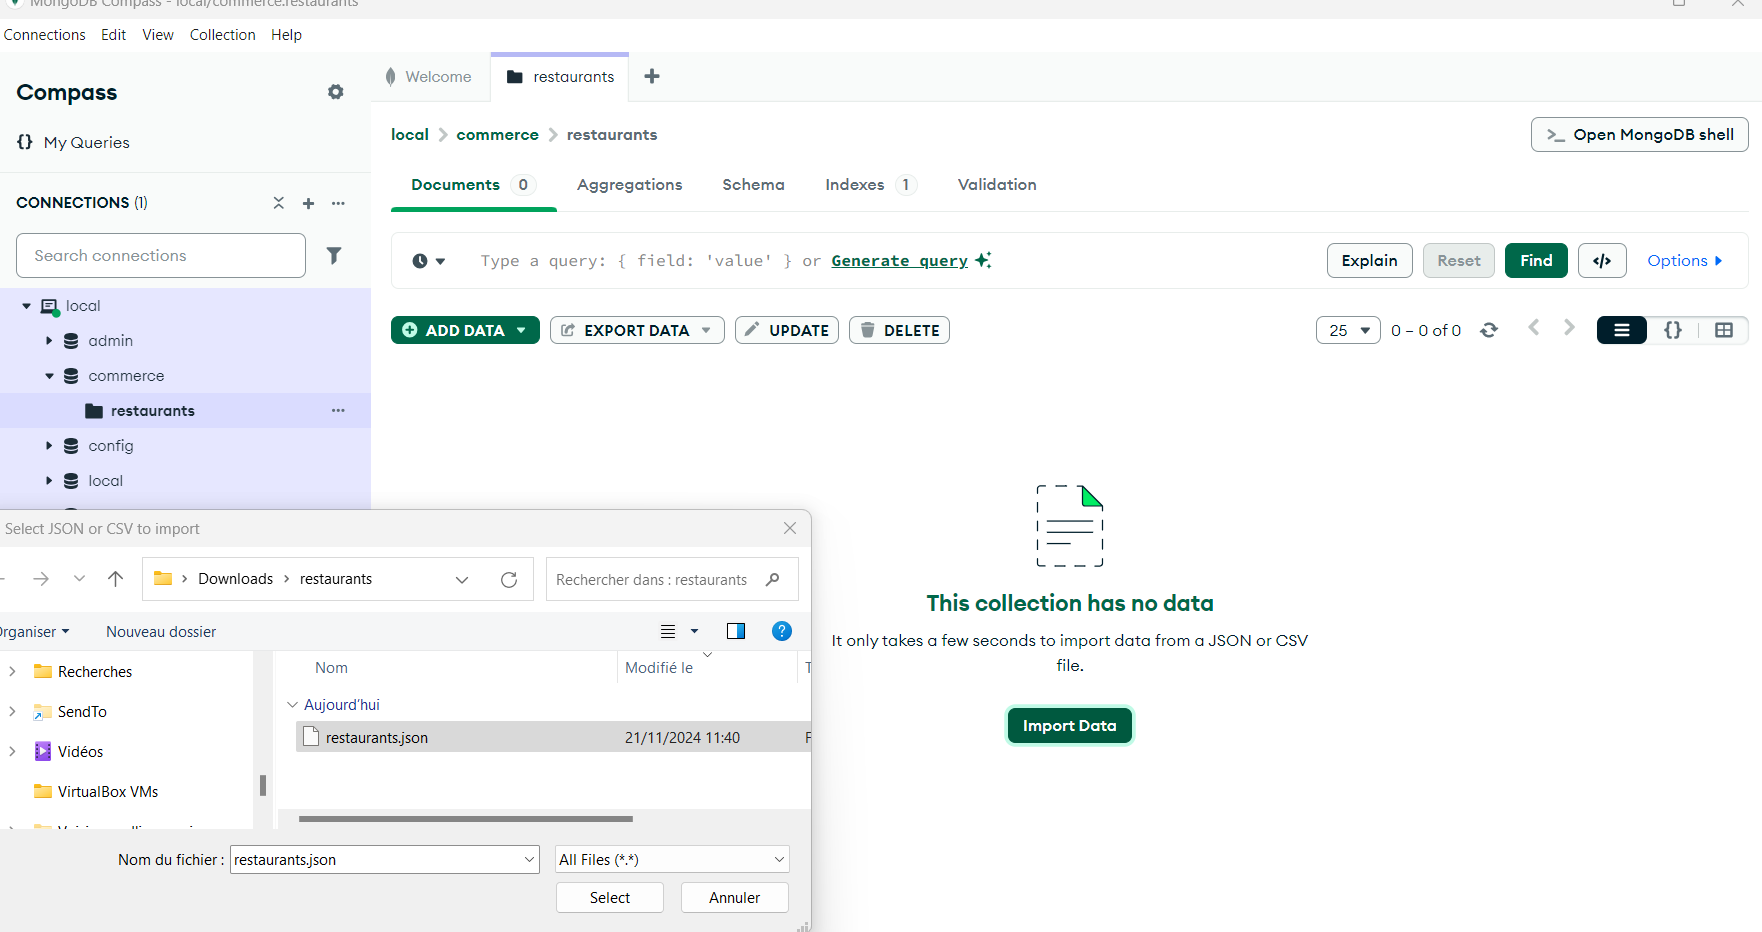Open Organiser menu in file dialog
This screenshot has height=932, width=1762.
pos(33,631)
